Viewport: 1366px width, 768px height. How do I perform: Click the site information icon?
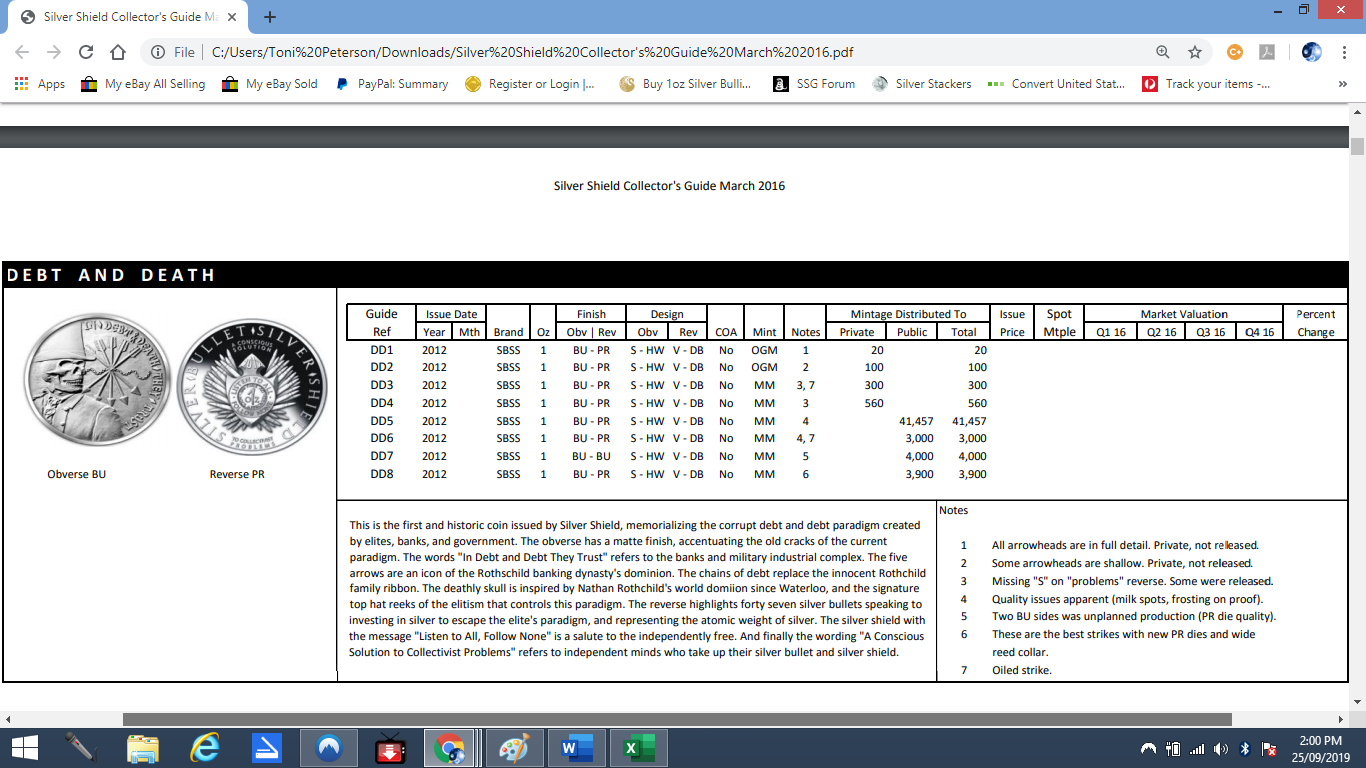(x=158, y=52)
